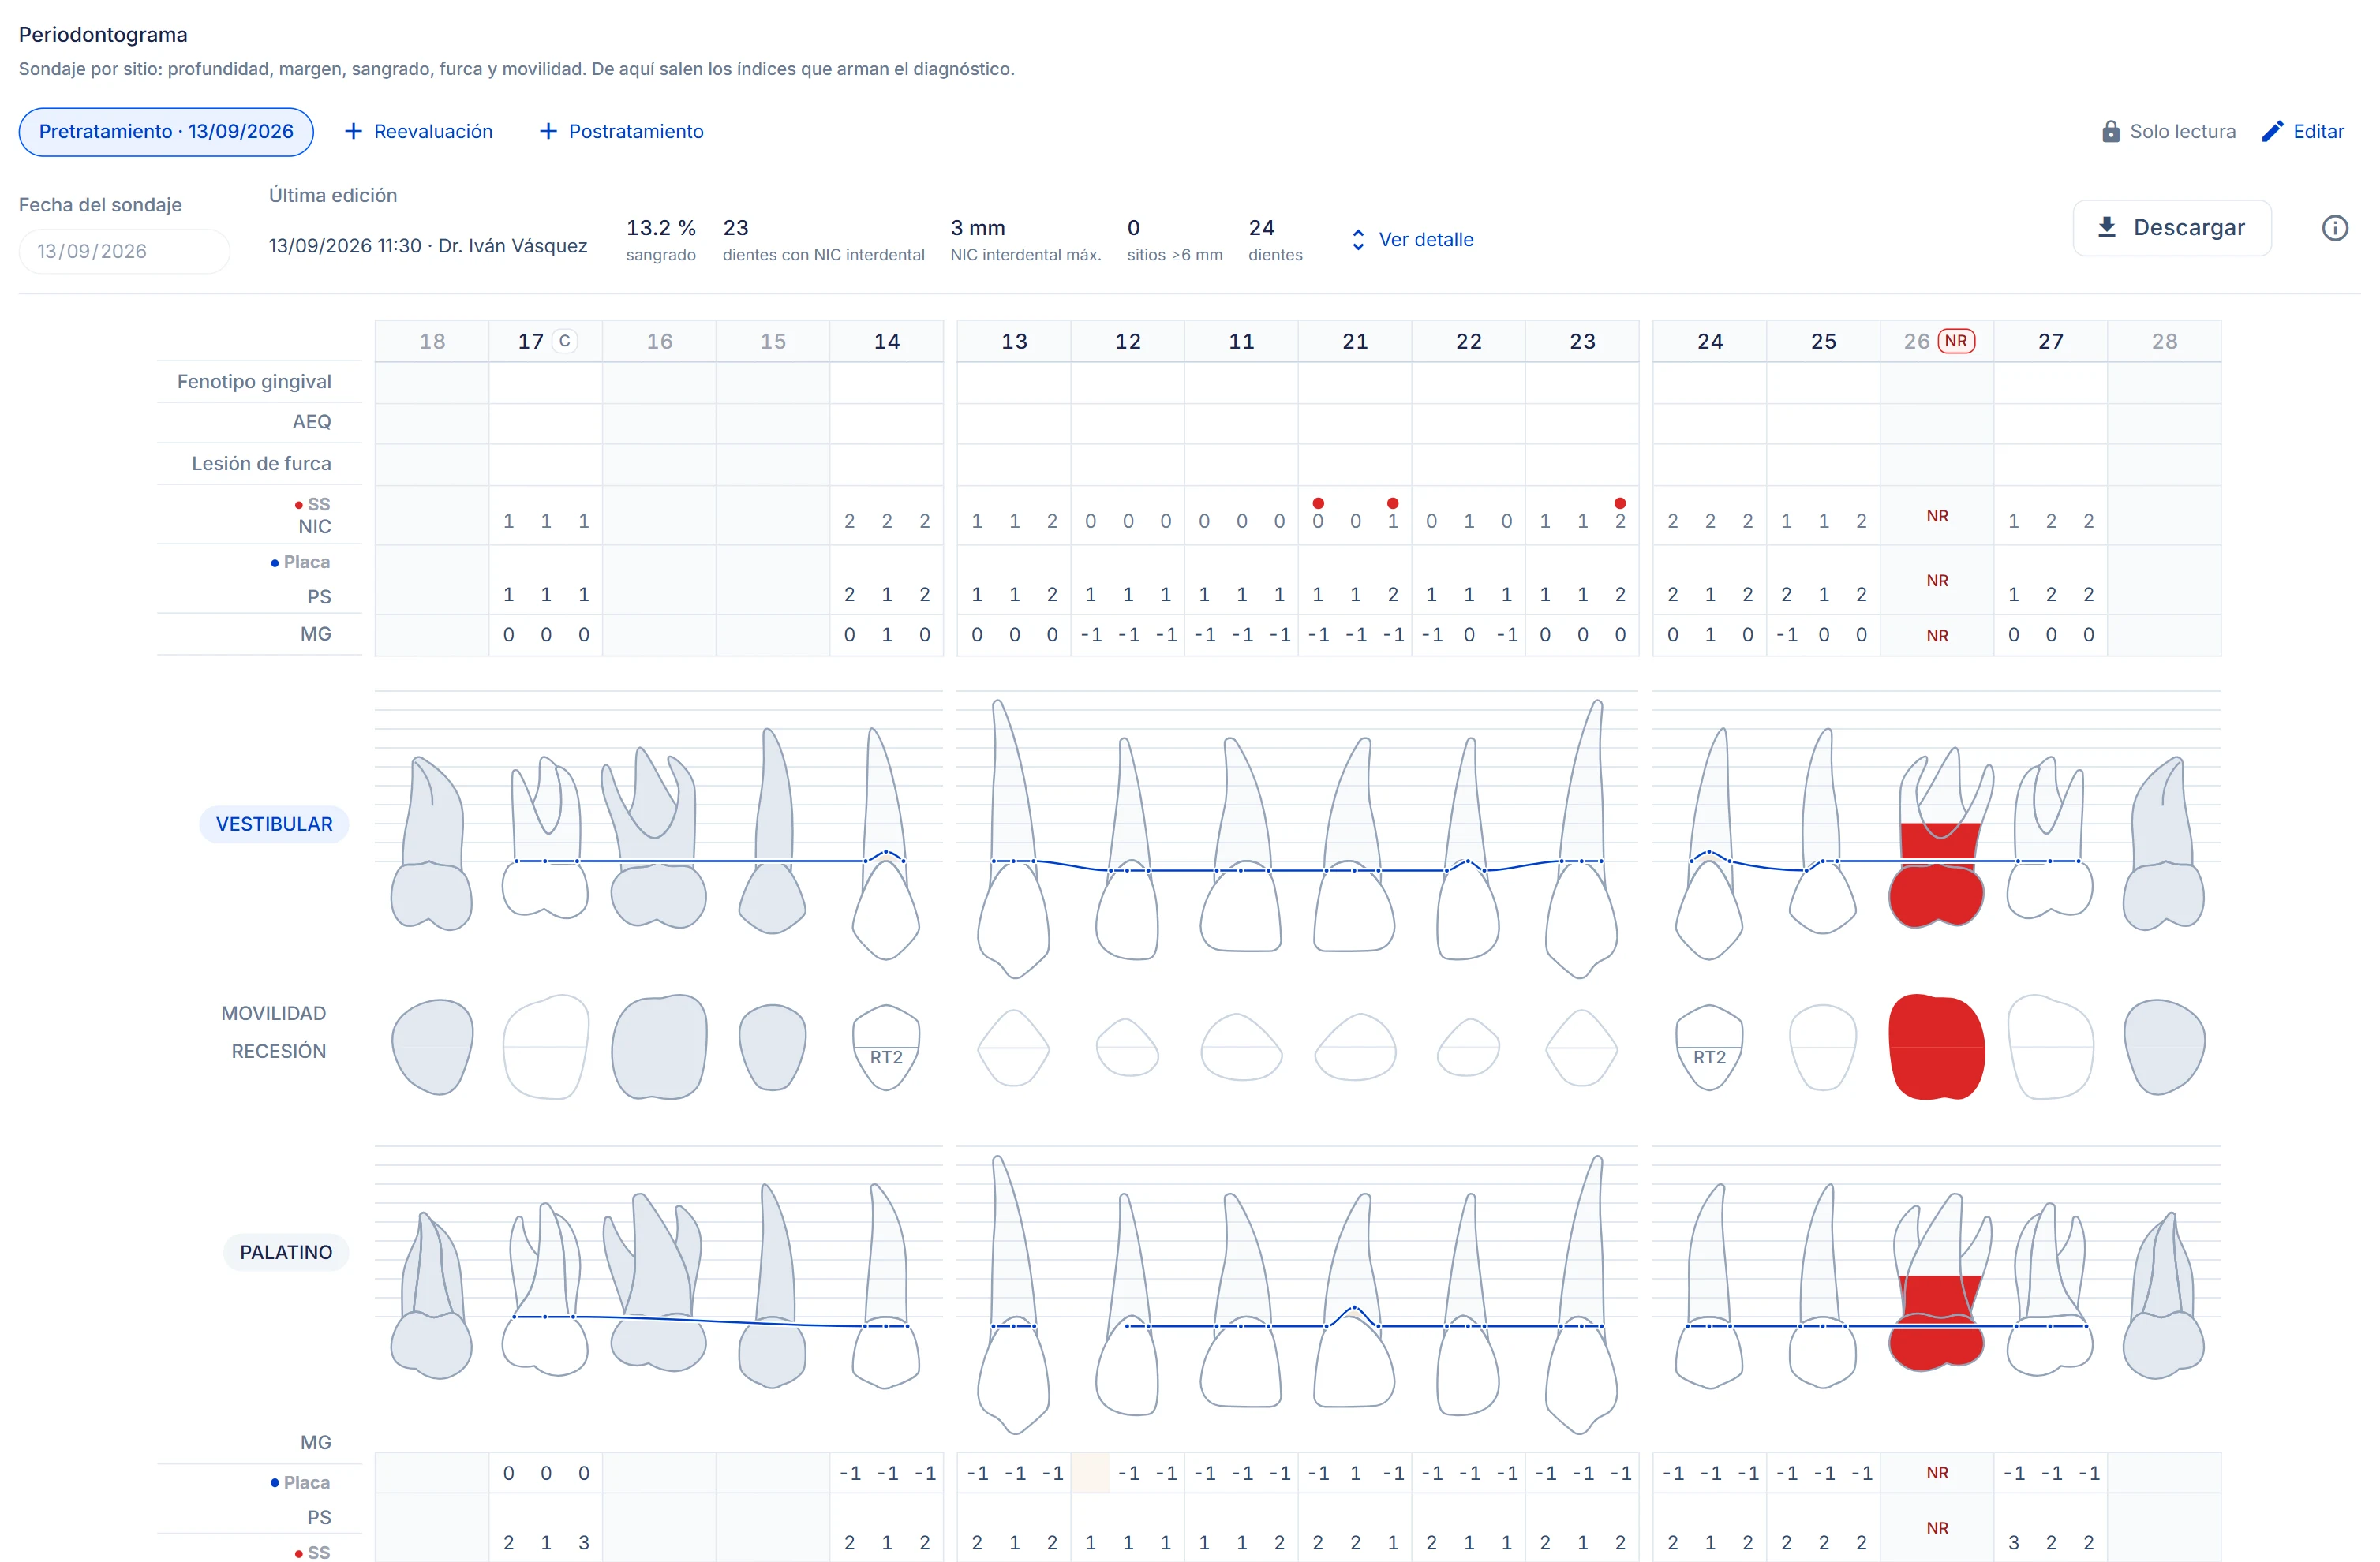Expand Ver detalle statistics
Screen dimensions: 2380x1562
point(1412,239)
